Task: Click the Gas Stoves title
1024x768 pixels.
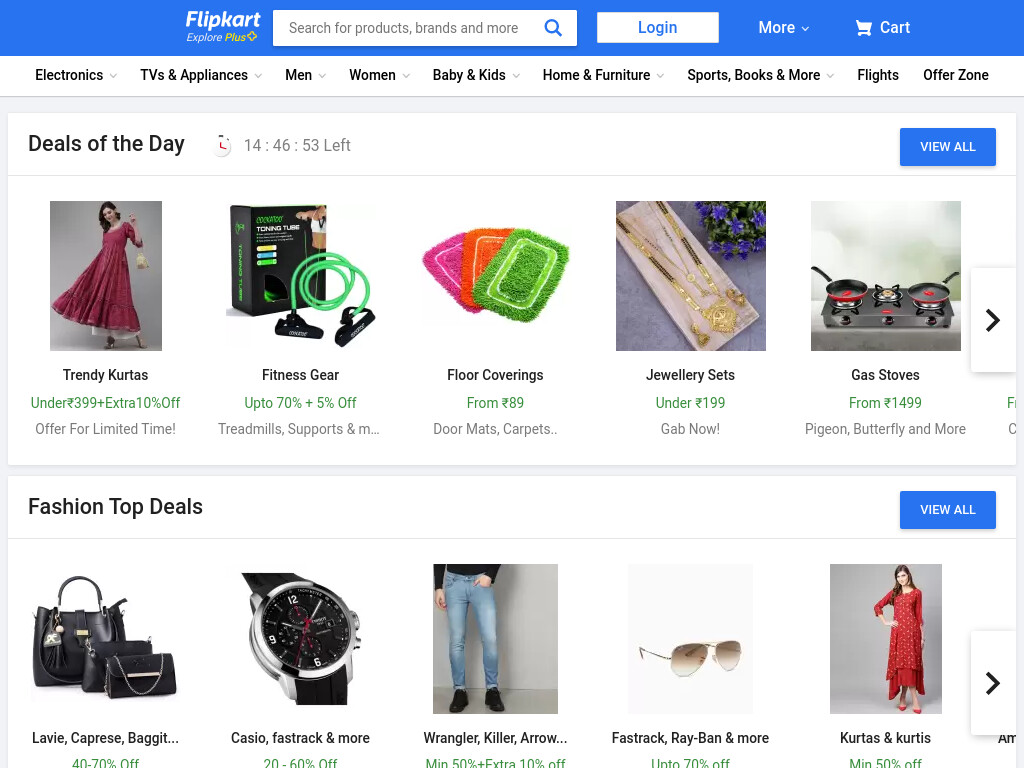Action: click(886, 375)
